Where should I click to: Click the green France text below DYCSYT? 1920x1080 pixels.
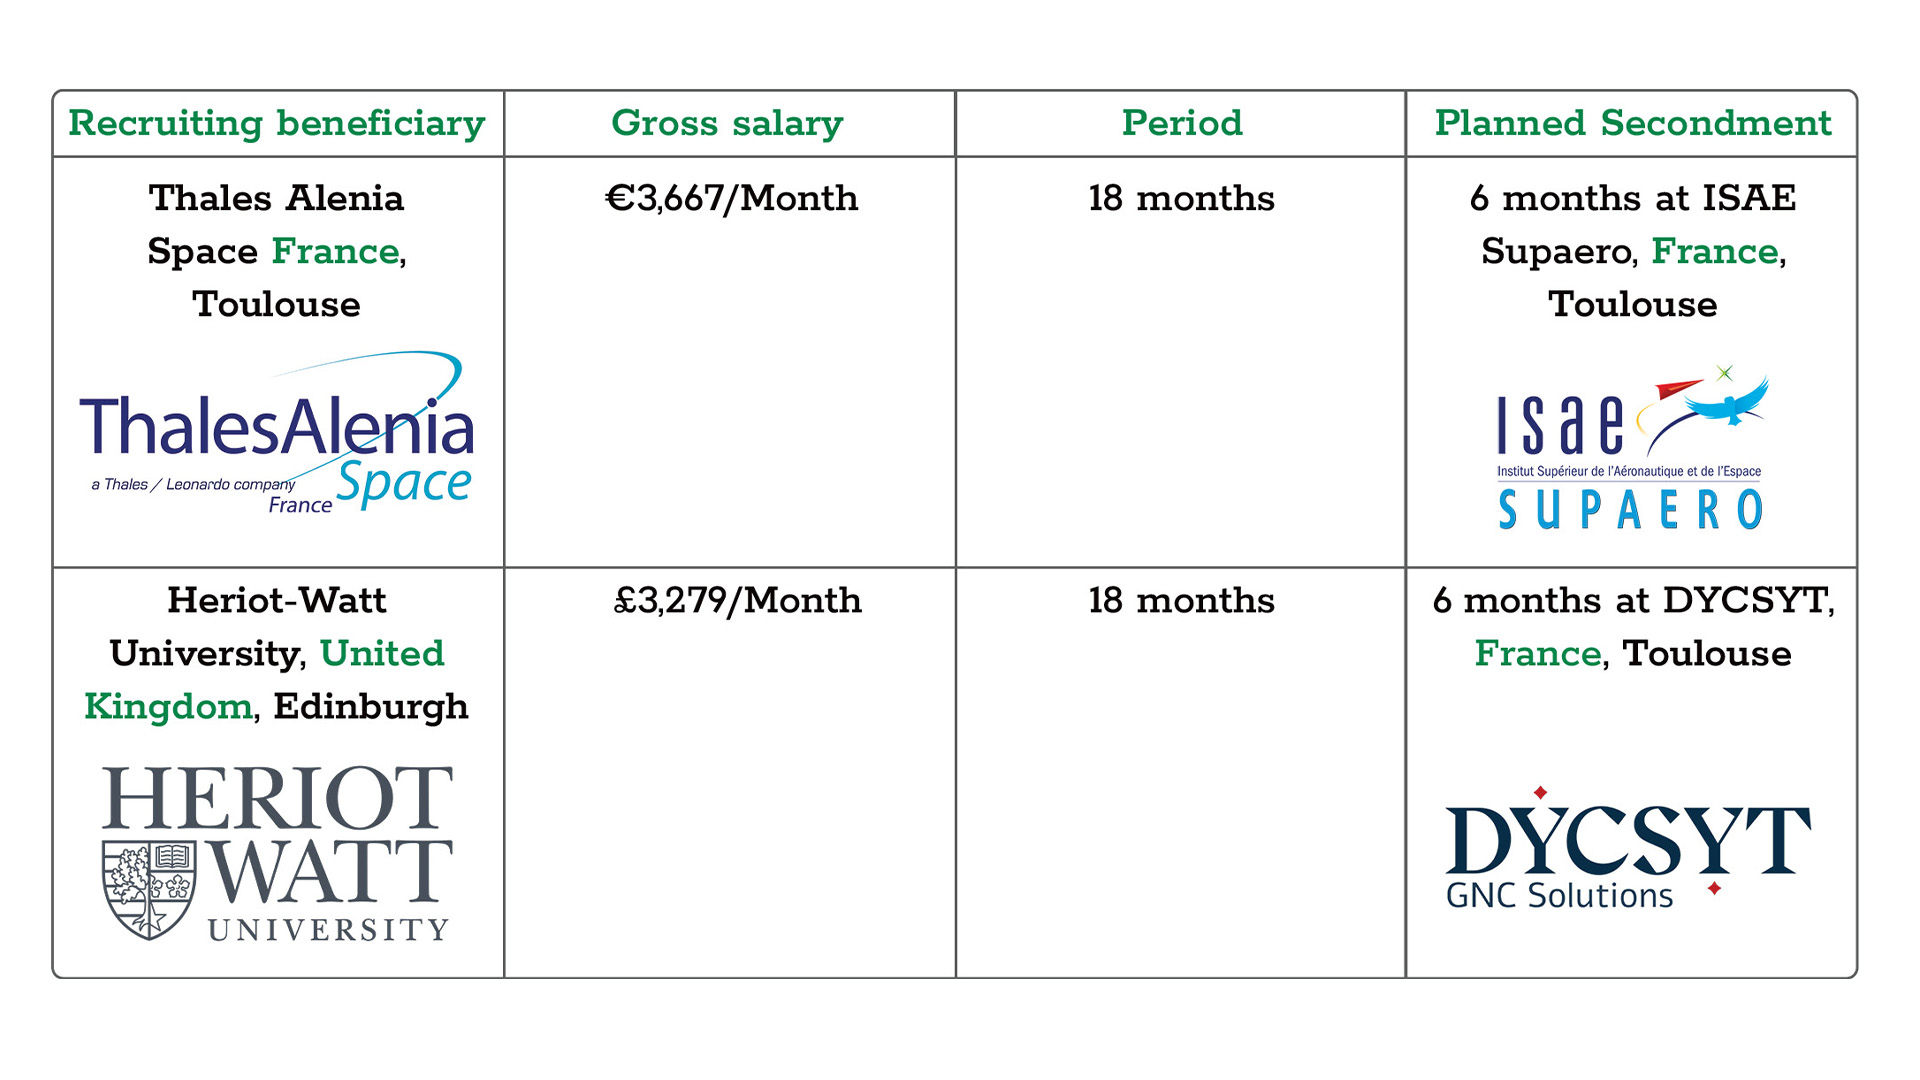pos(1537,653)
